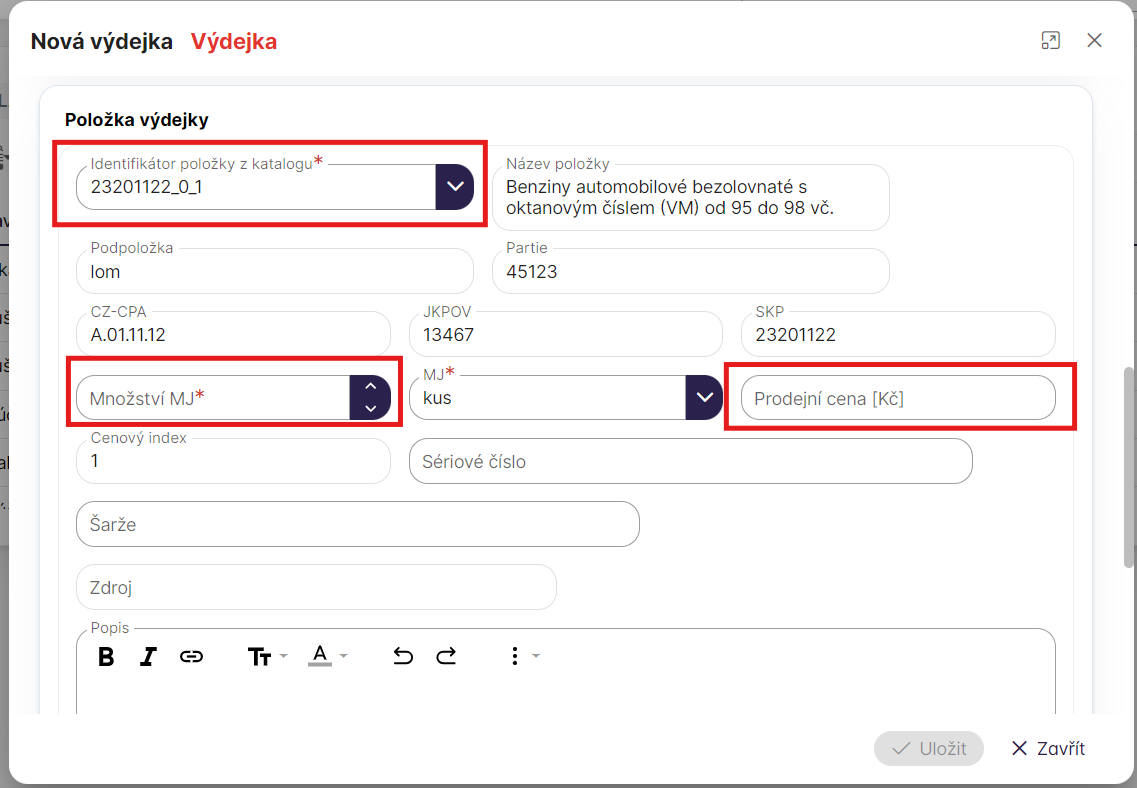Increase the Množství MJ value
This screenshot has width=1137, height=788.
click(370, 387)
